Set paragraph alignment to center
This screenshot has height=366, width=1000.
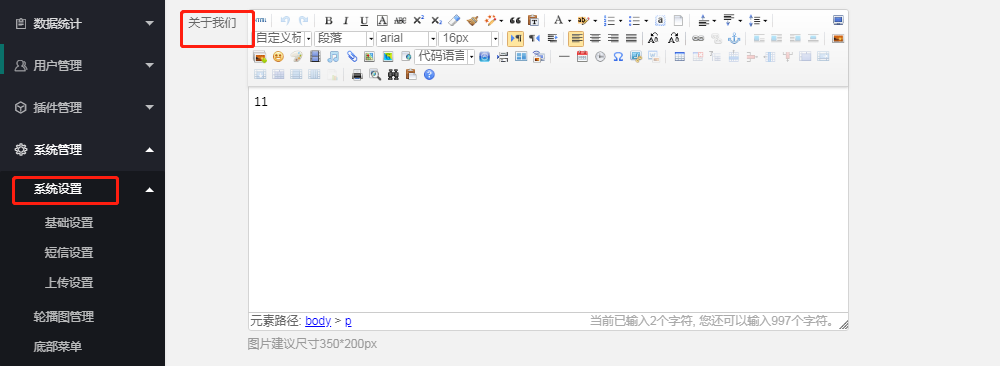(x=595, y=38)
